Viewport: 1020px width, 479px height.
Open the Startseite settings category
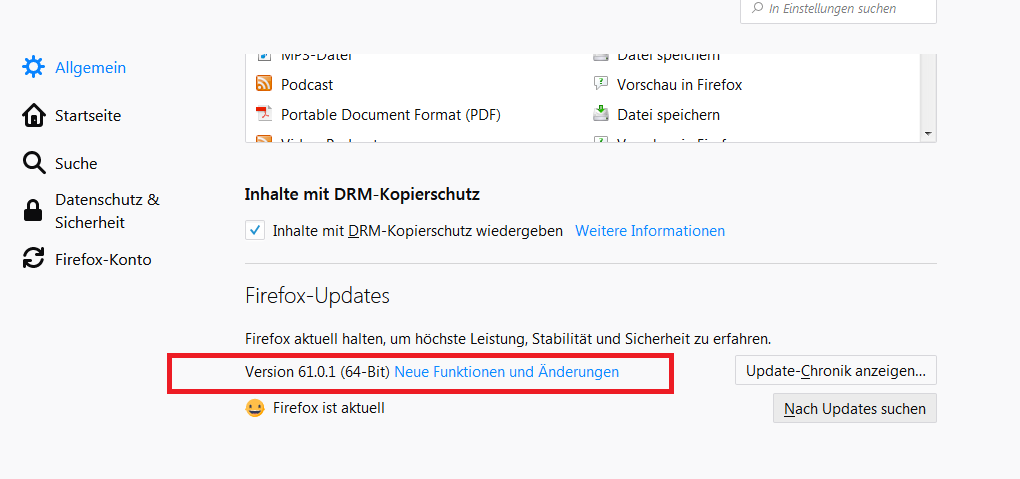tap(88, 115)
